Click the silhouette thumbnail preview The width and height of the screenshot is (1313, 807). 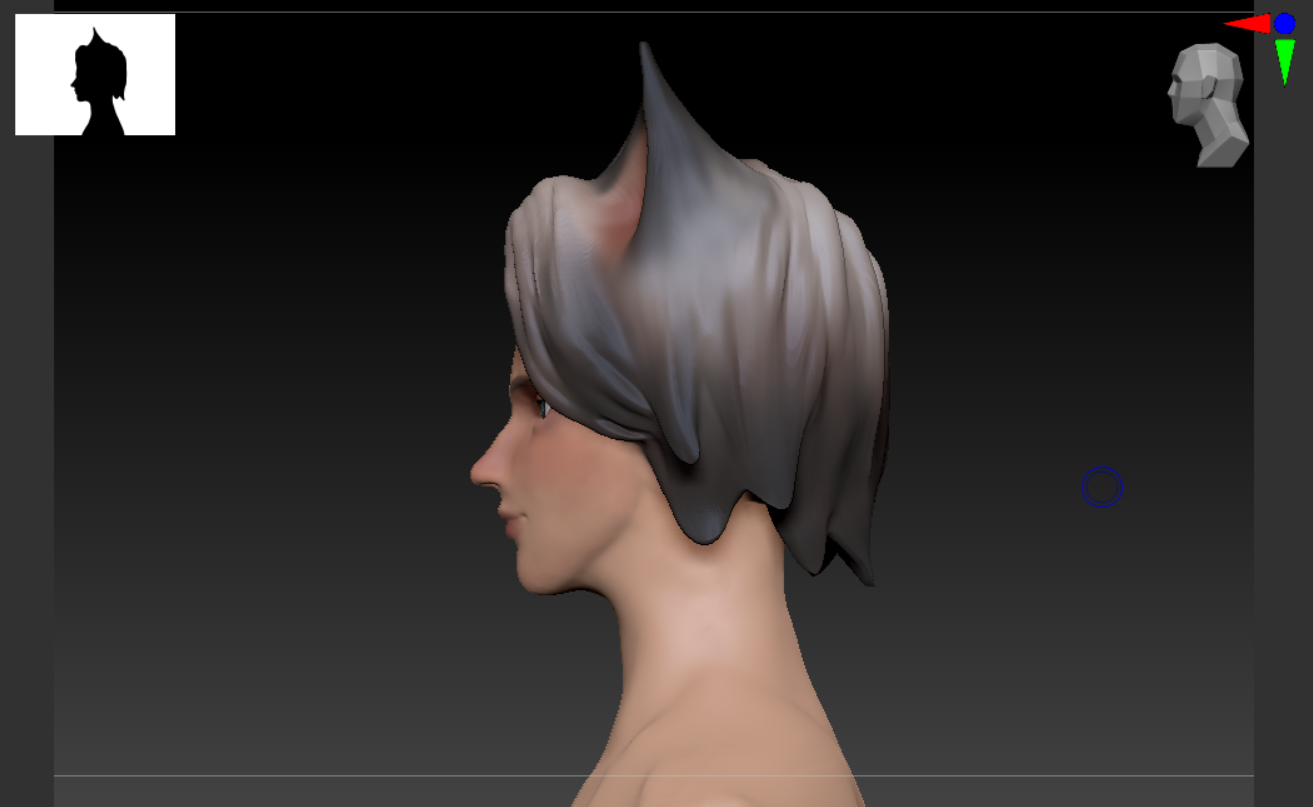click(x=95, y=74)
